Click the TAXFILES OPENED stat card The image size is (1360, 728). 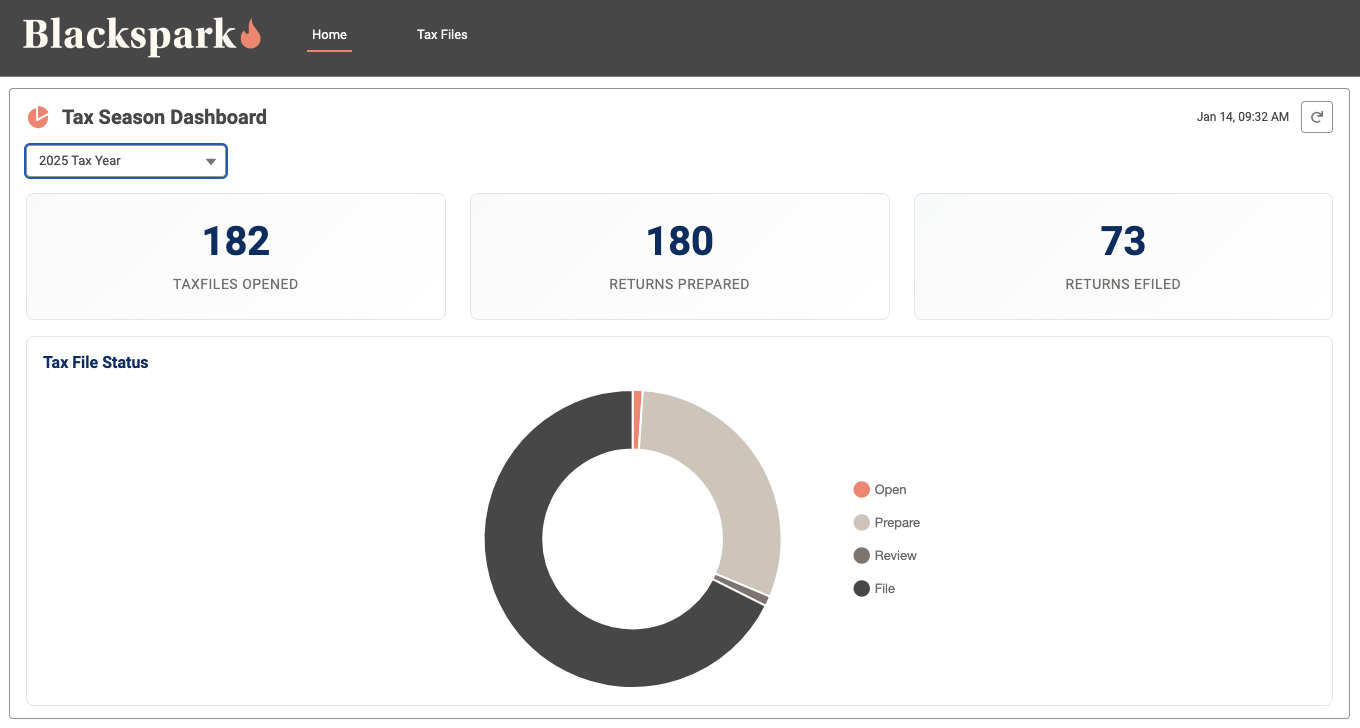[235, 256]
